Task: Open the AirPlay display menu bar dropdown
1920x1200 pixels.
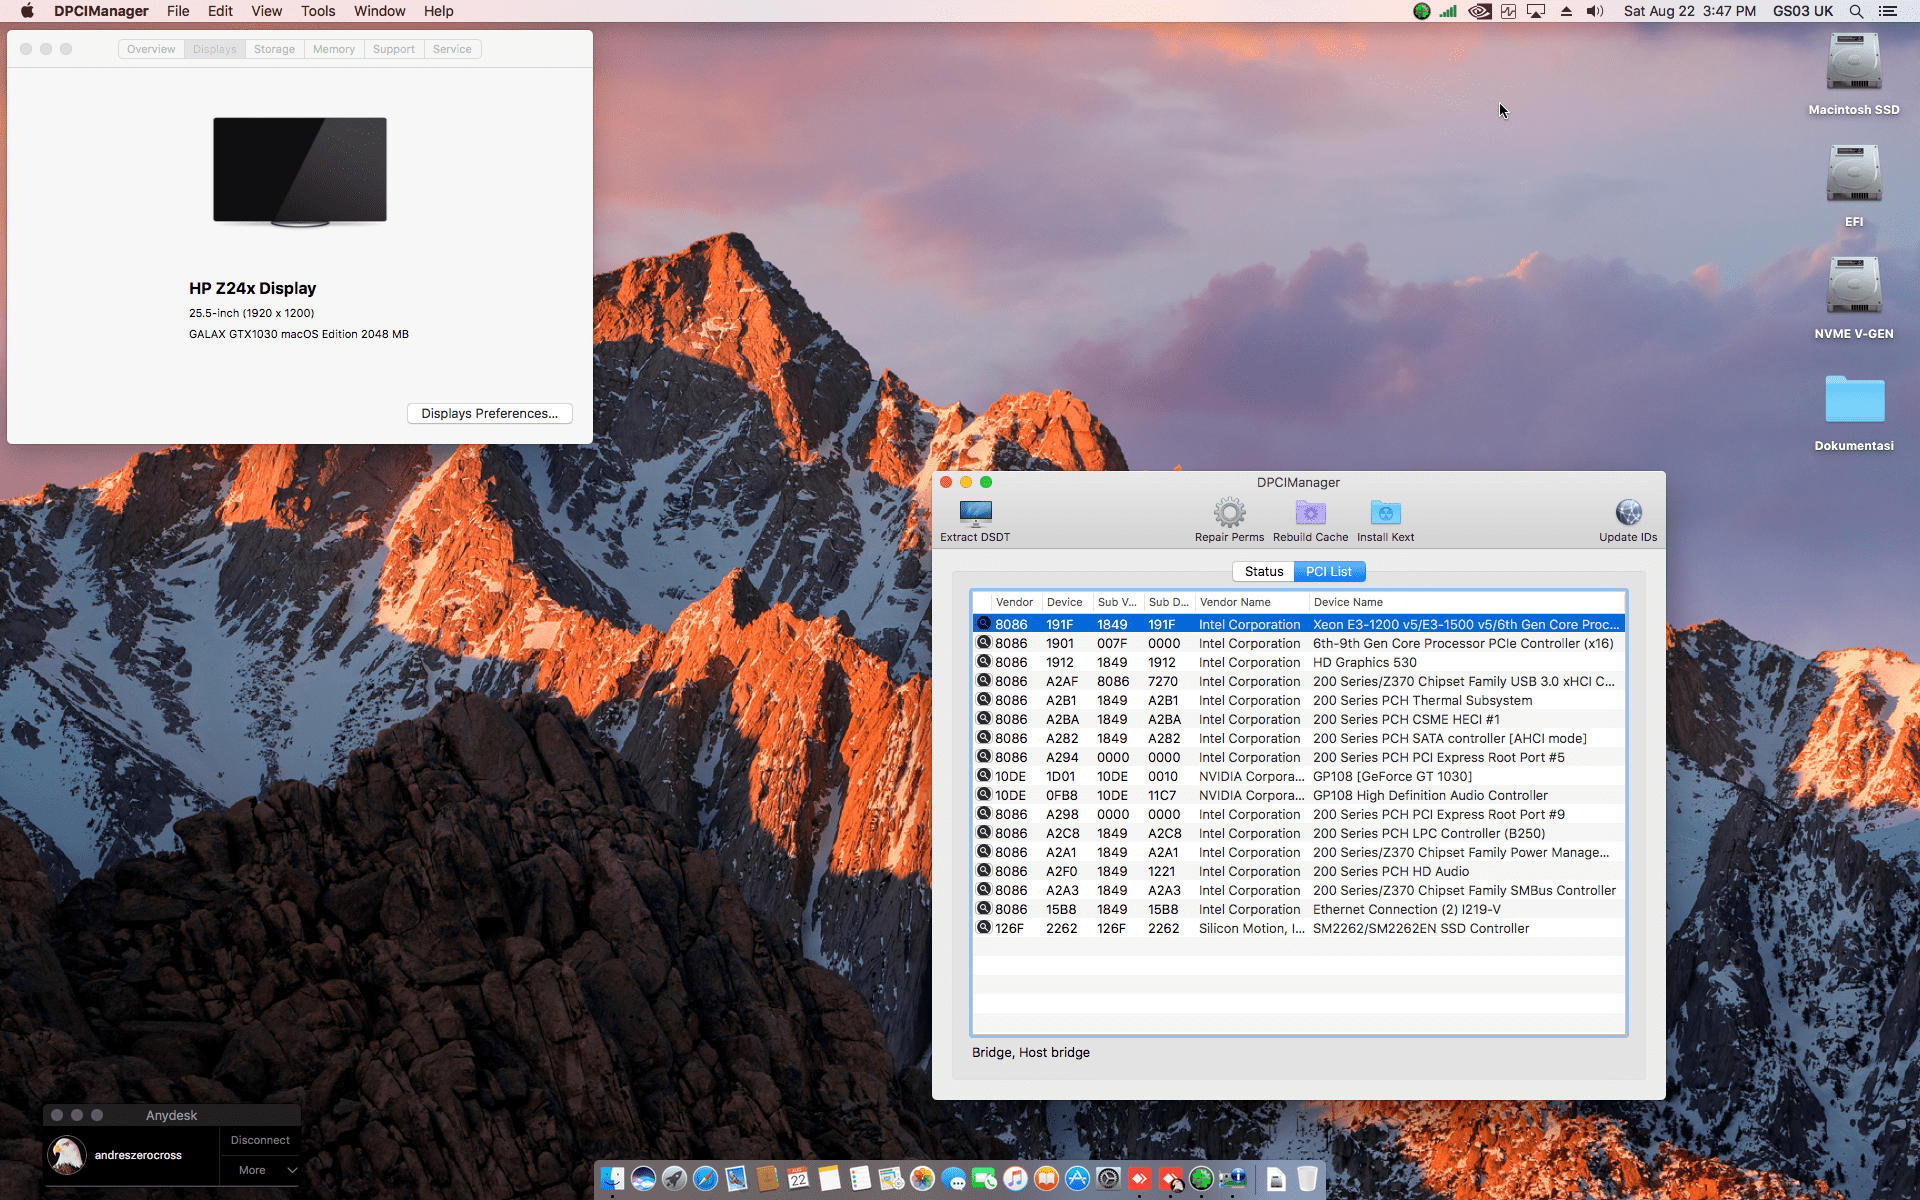Action: point(1536,11)
